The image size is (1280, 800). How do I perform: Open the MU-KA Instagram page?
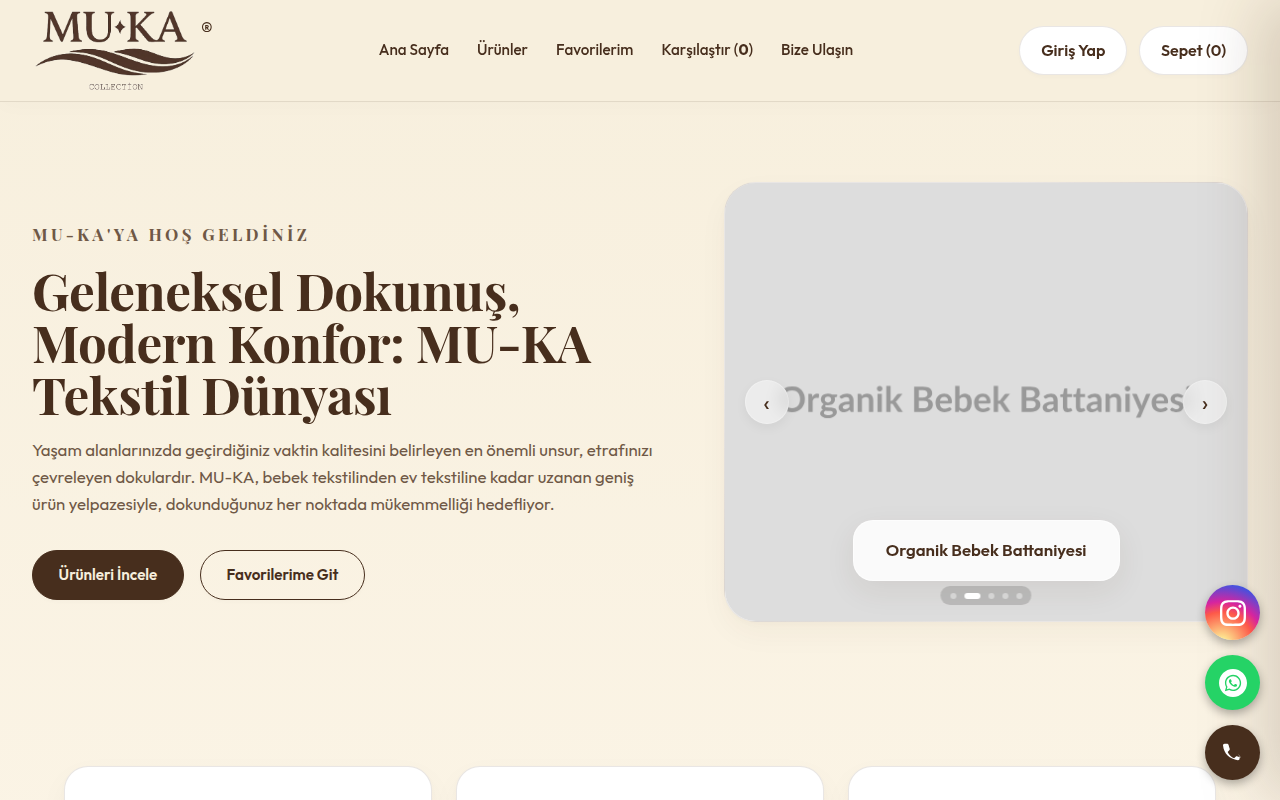click(x=1232, y=613)
